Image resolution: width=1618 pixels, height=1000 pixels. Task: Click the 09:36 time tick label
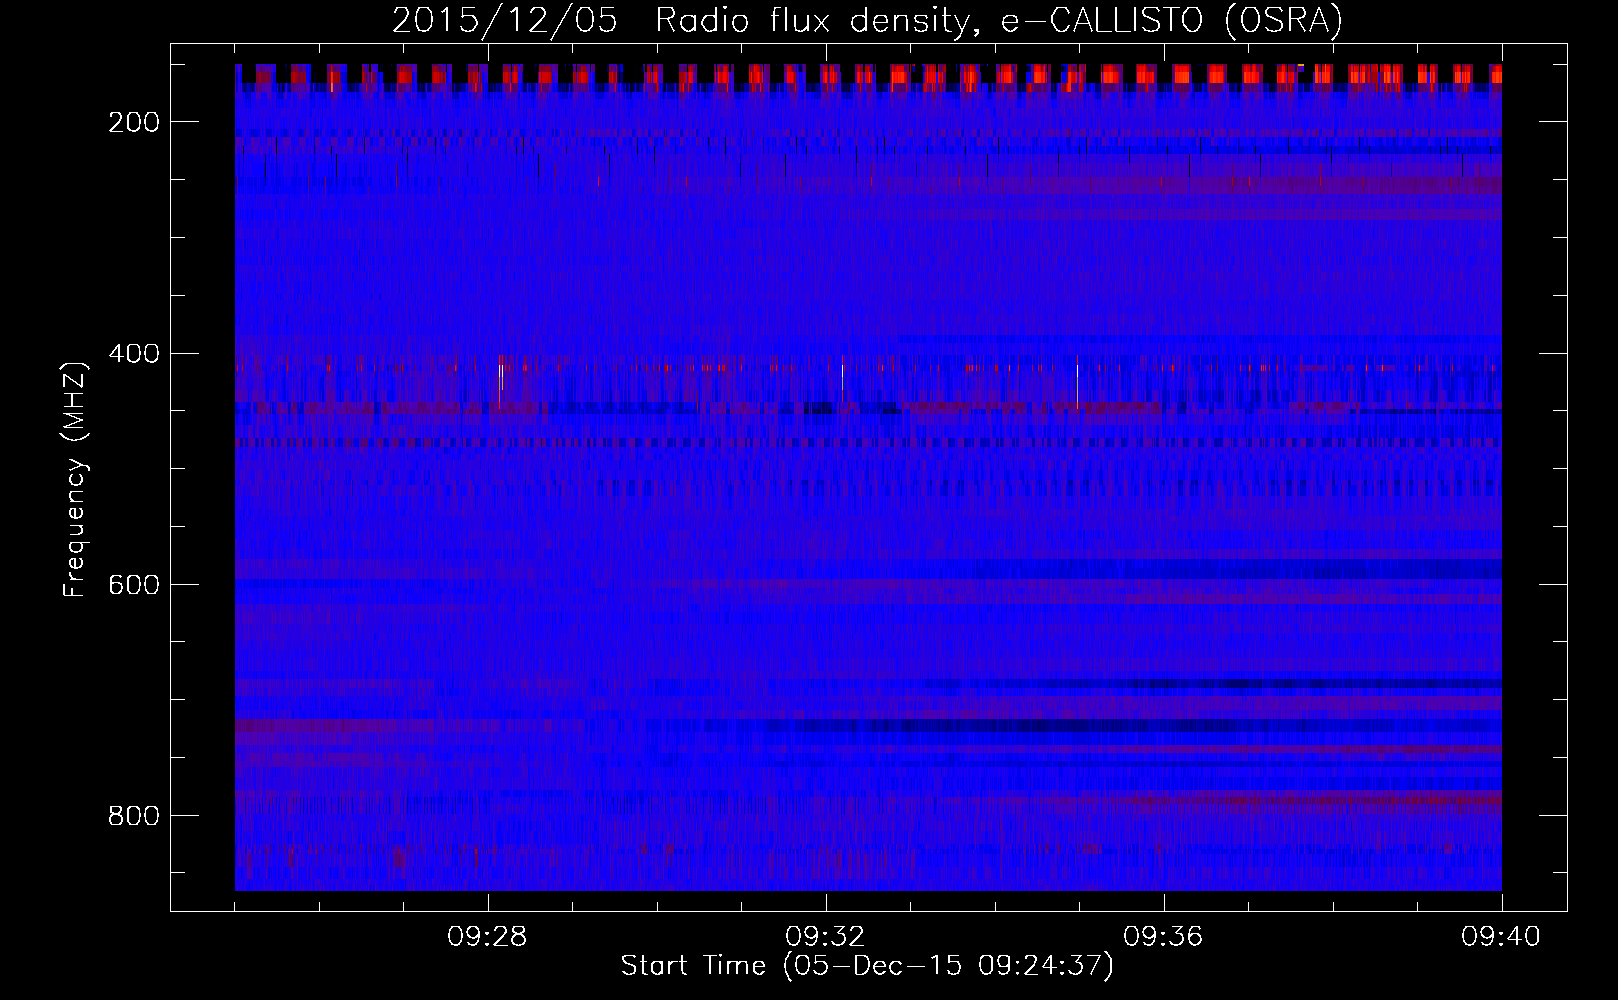(1164, 937)
